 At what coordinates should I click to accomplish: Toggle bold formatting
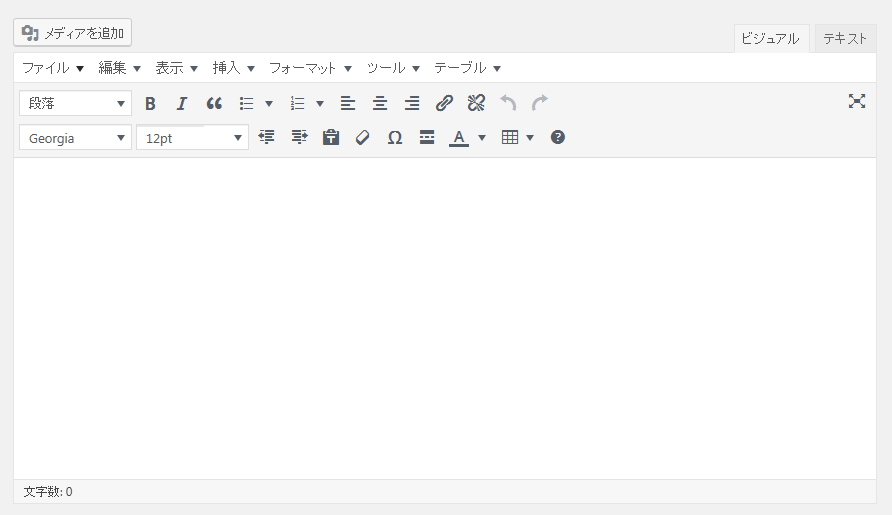click(x=150, y=103)
